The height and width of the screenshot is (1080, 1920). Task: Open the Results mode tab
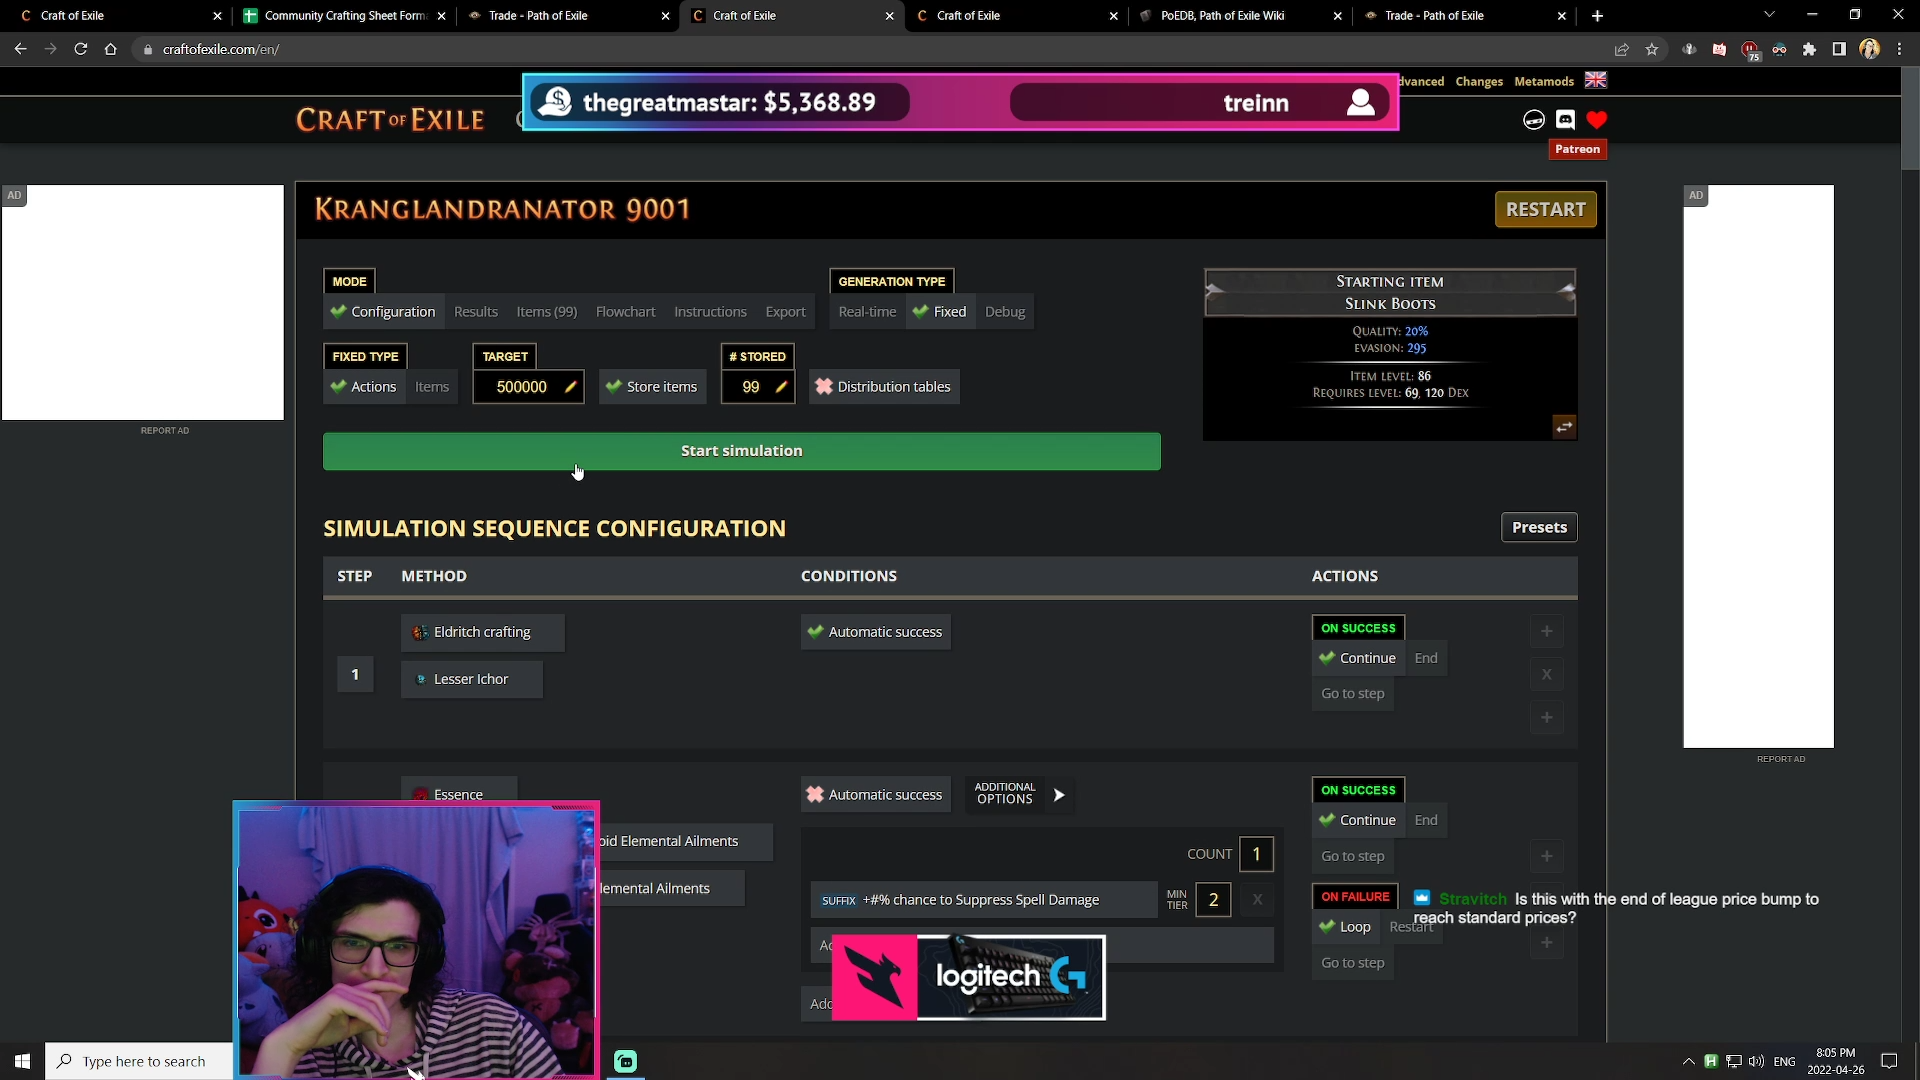click(475, 312)
